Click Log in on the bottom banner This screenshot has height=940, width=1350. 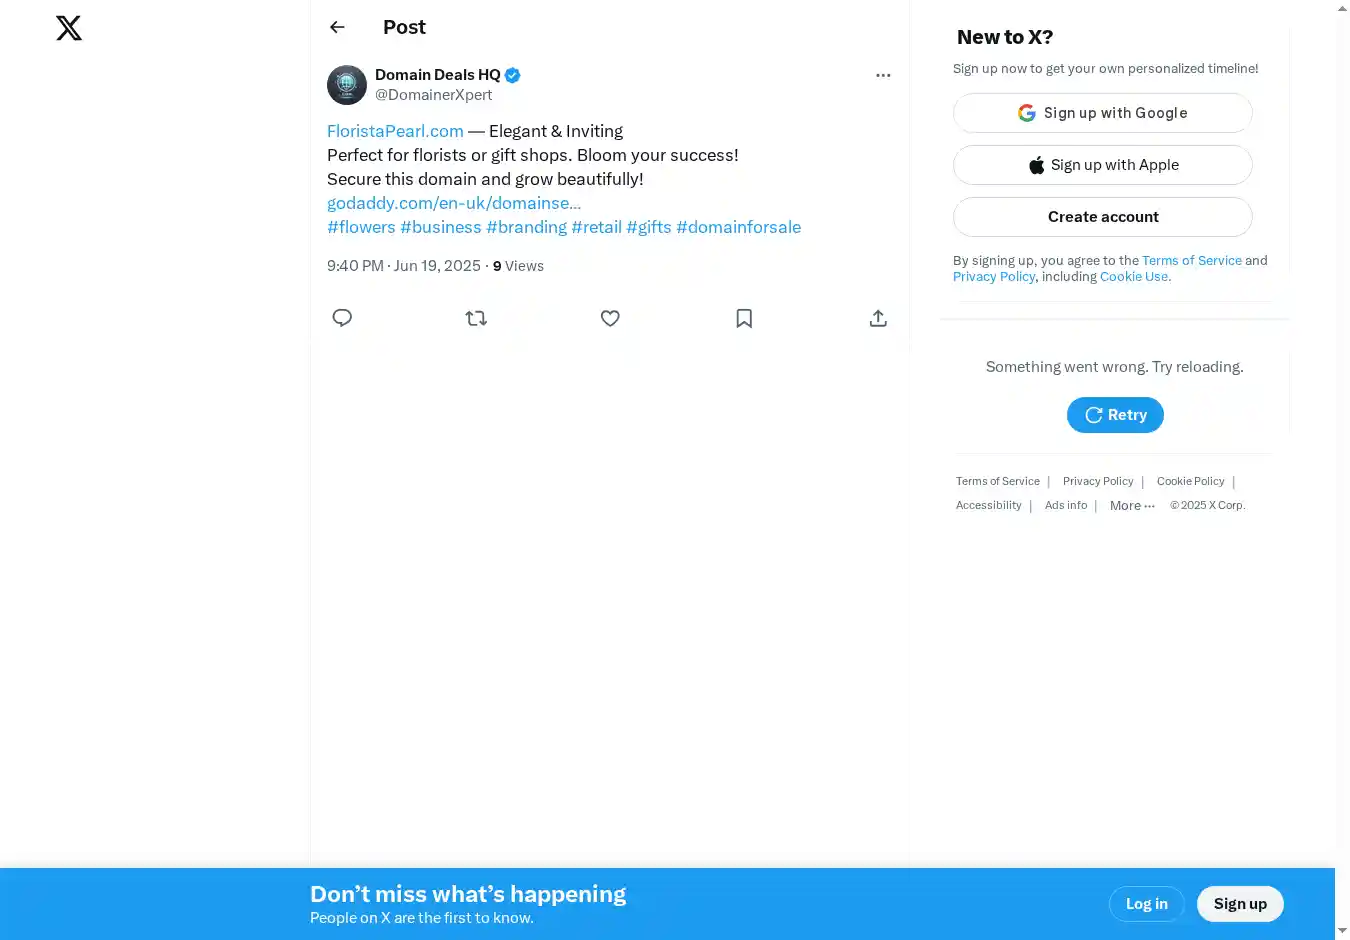coord(1146,904)
